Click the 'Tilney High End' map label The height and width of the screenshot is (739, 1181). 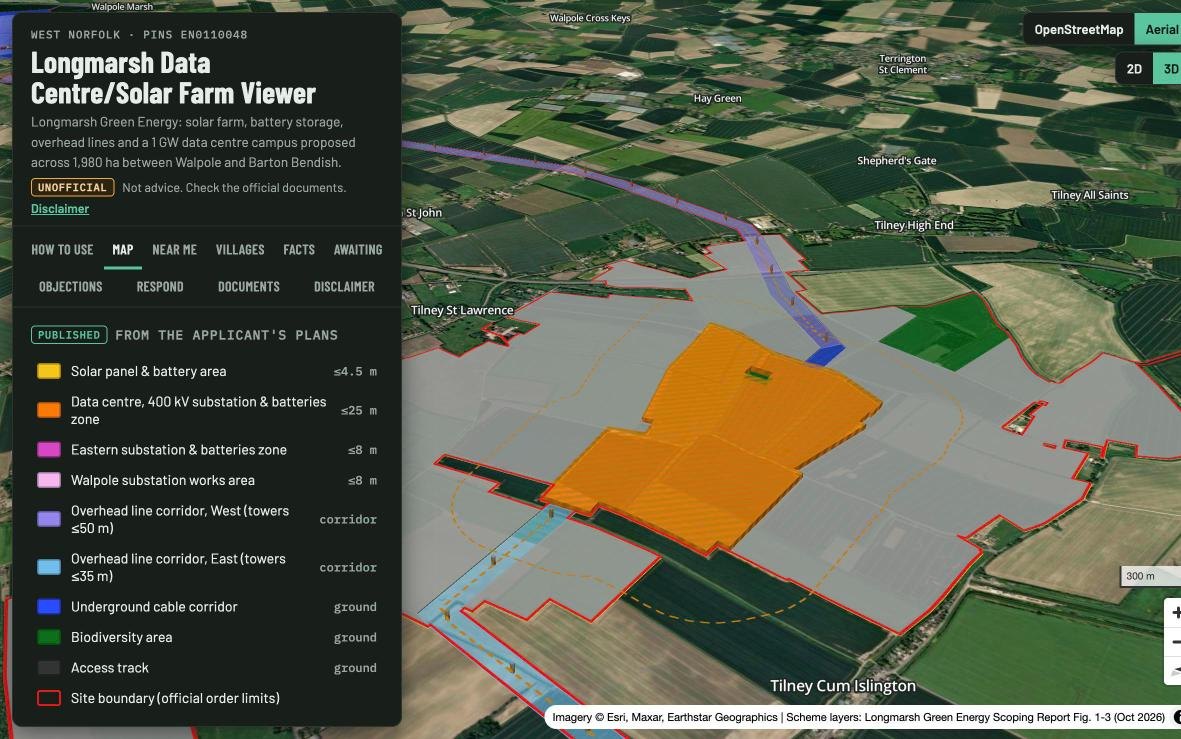click(914, 225)
